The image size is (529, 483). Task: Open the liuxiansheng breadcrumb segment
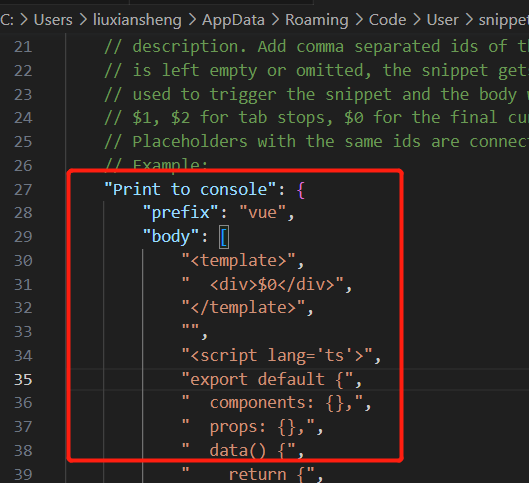[137, 20]
